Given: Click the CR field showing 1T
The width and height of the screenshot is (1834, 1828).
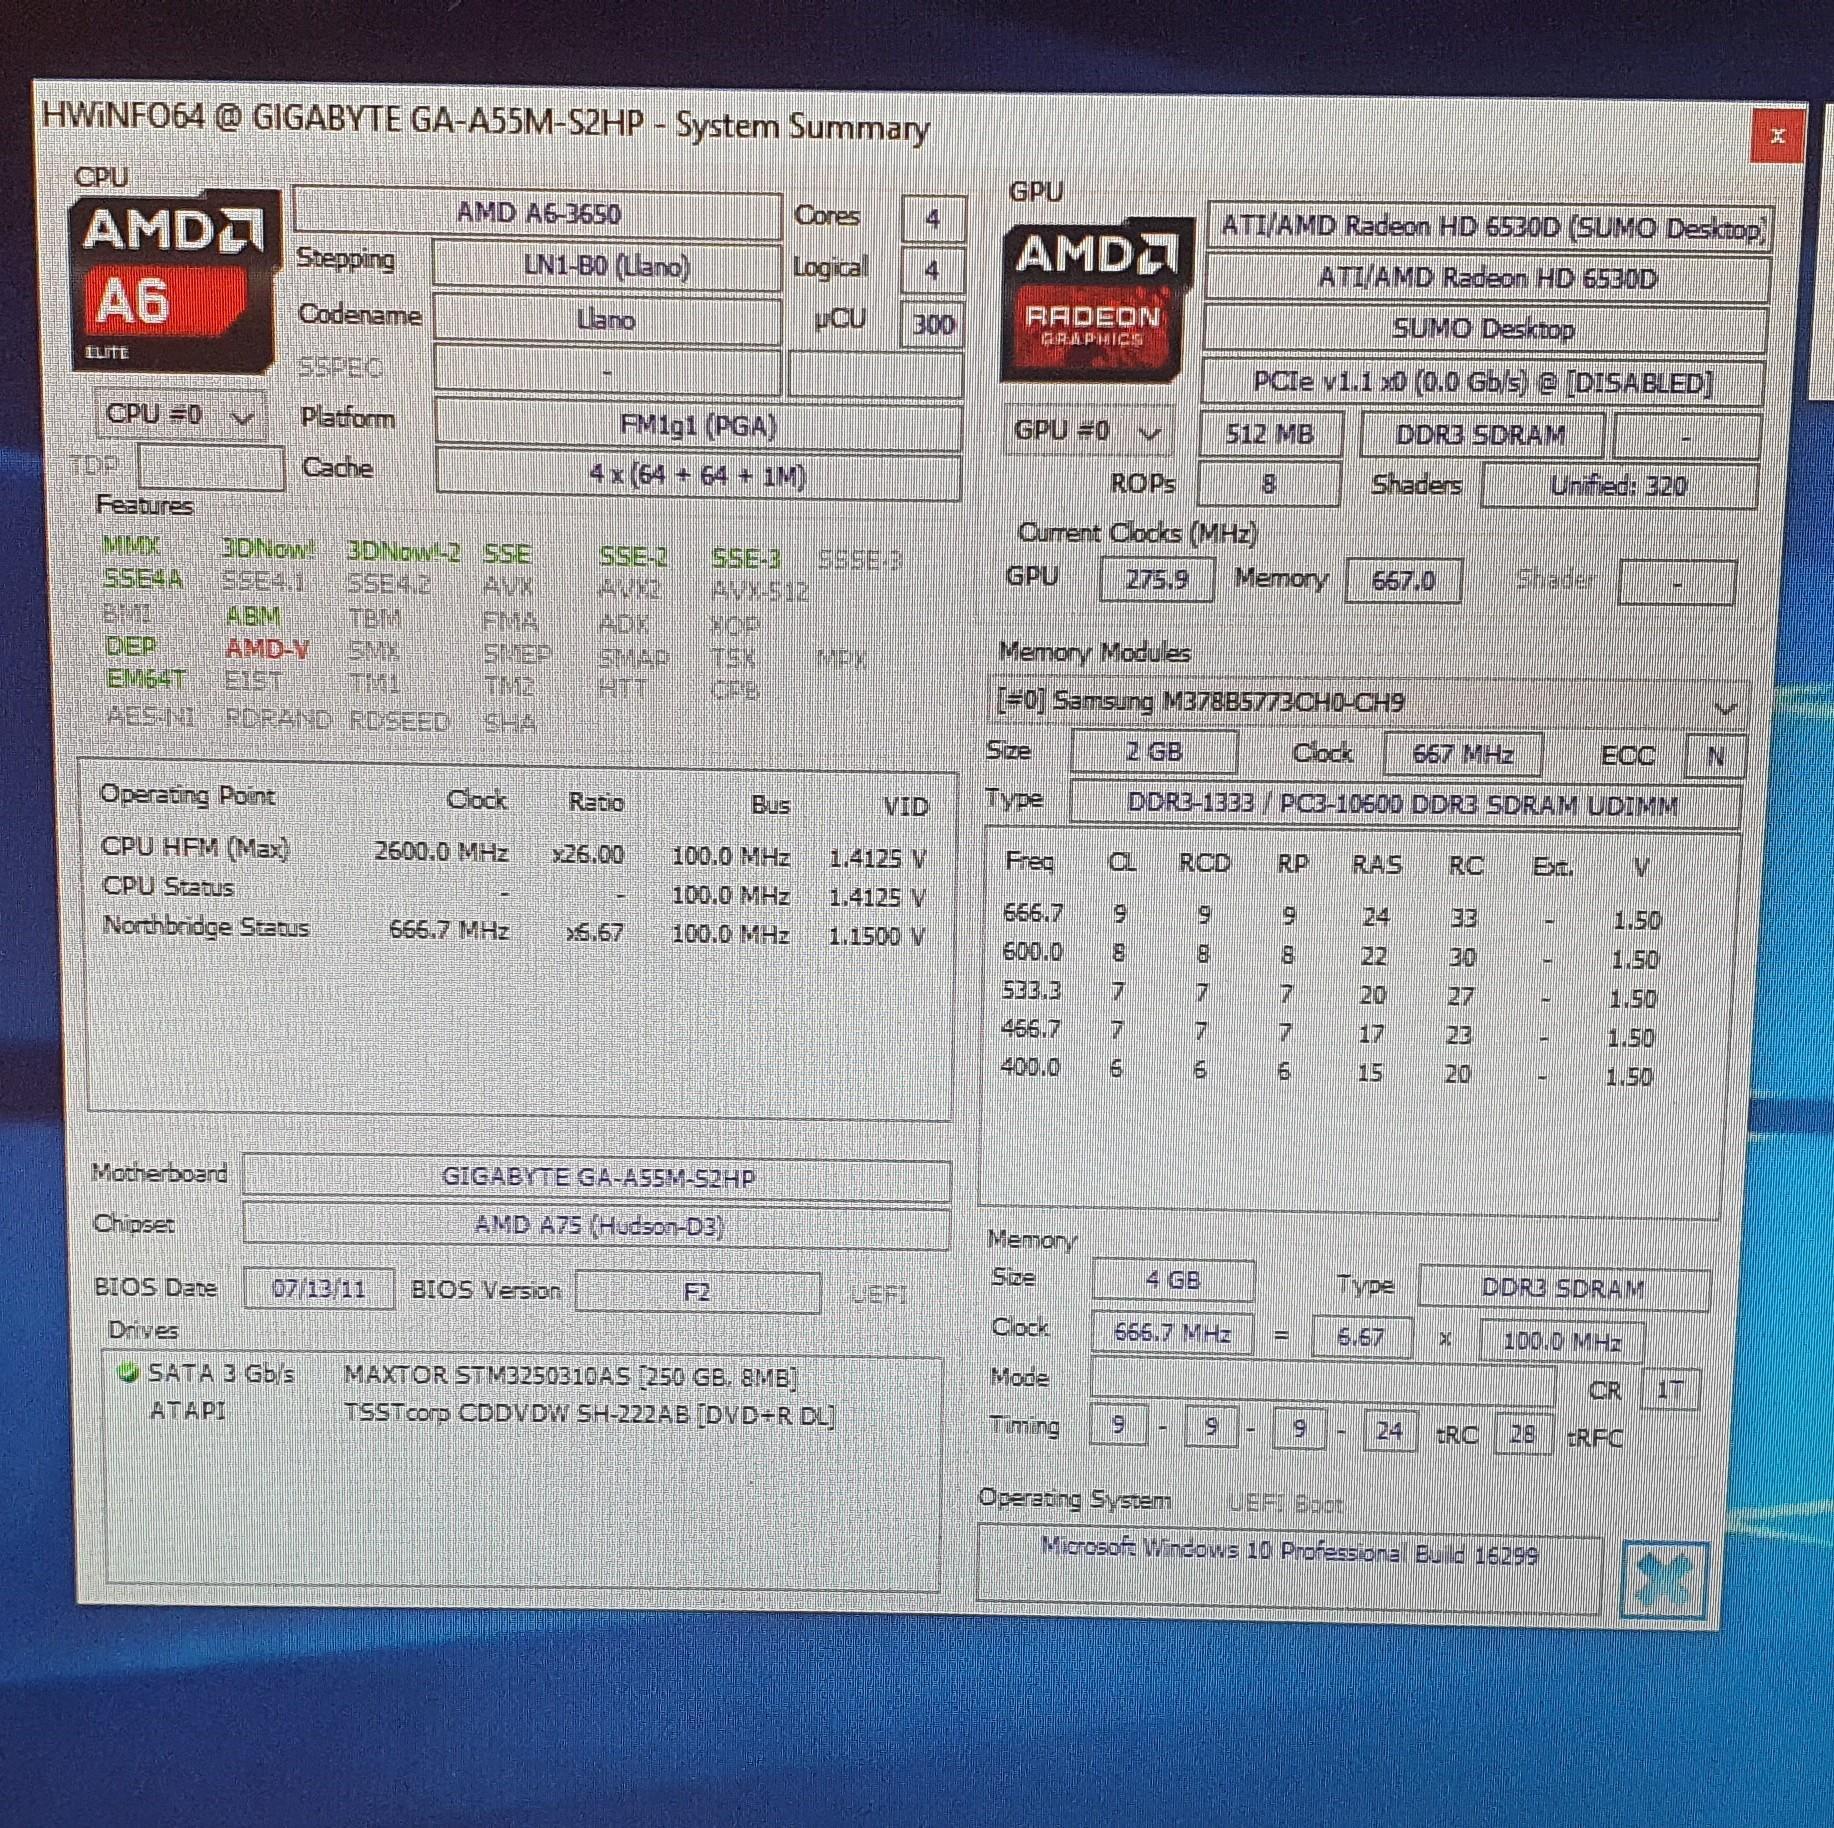Looking at the screenshot, I should (x=1670, y=1389).
